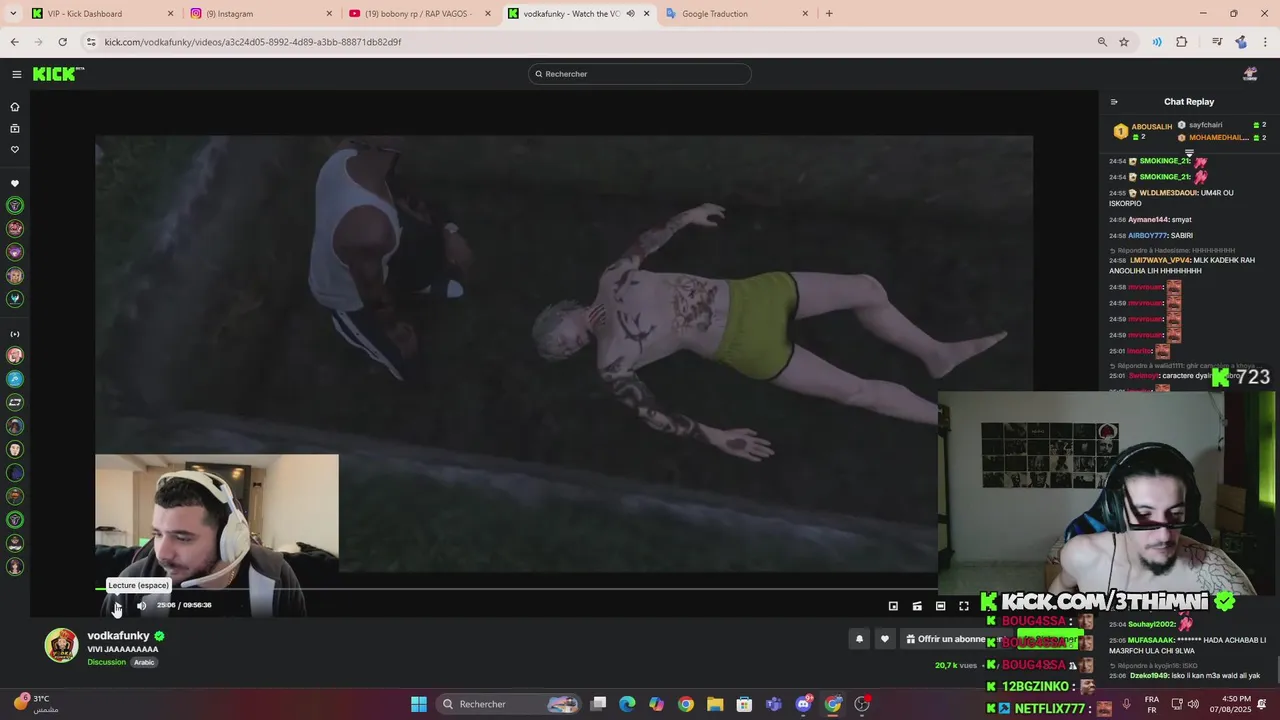Viewport: 1280px width, 720px height.
Task: Open Following heart outline icon in sidebar
Action: coord(15,150)
